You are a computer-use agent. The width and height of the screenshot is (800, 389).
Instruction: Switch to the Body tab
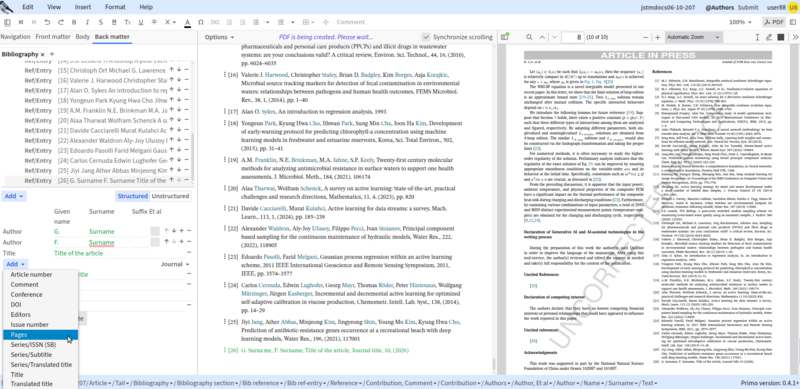[x=83, y=37]
